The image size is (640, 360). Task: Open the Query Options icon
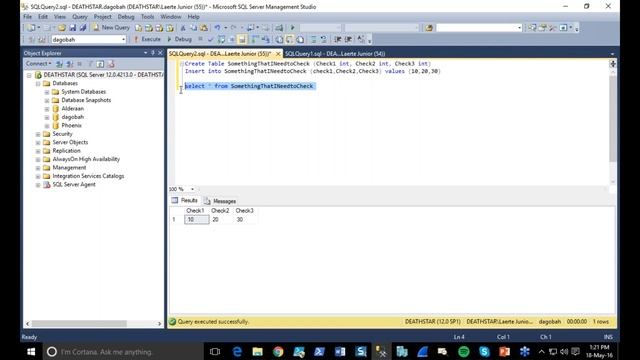coord(232,40)
